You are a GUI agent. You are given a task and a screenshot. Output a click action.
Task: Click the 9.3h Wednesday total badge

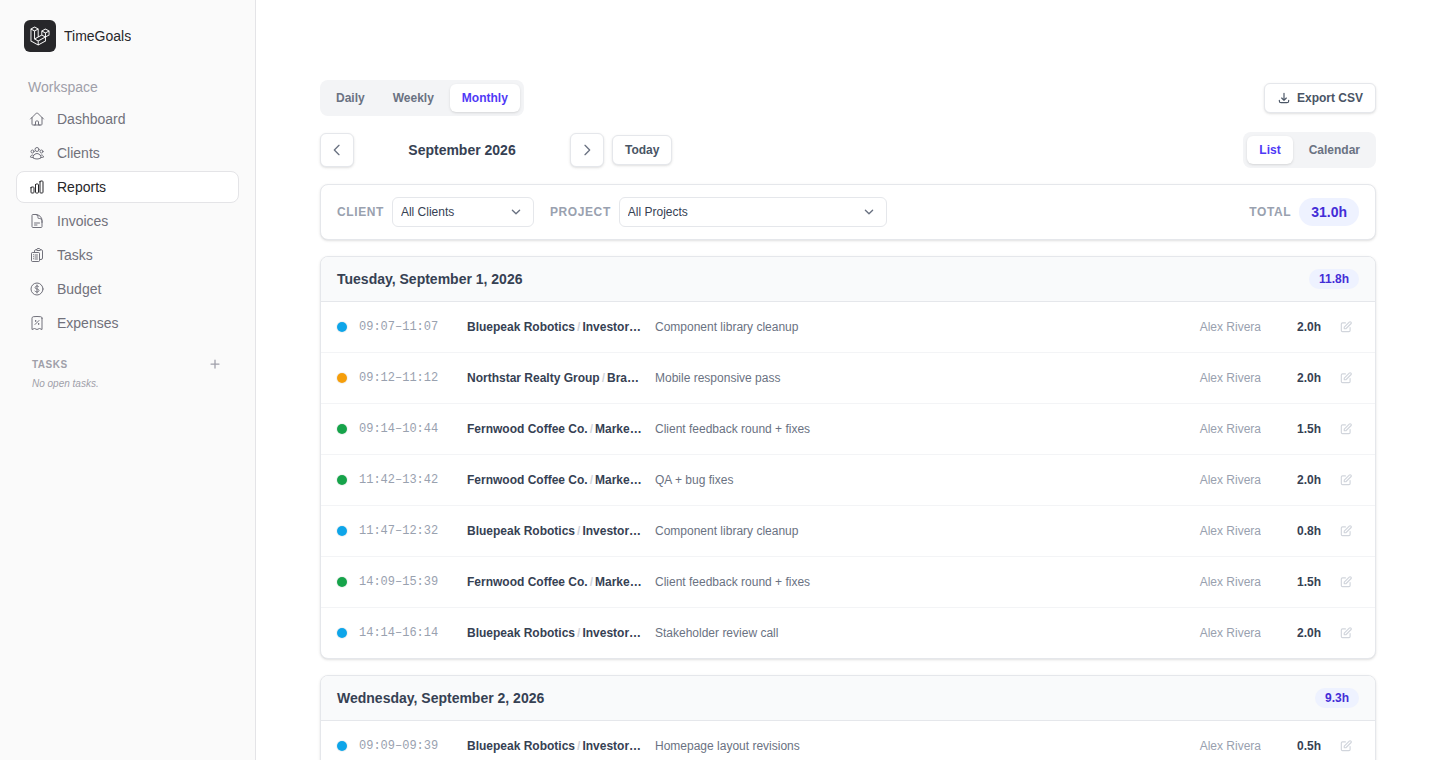tap(1337, 698)
